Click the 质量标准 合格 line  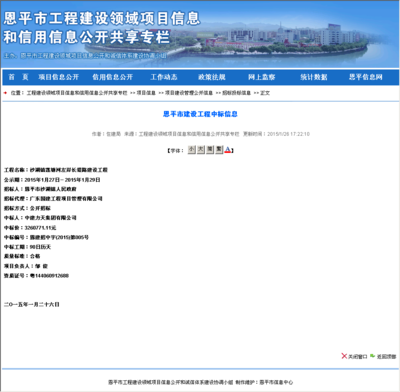click(x=22, y=256)
